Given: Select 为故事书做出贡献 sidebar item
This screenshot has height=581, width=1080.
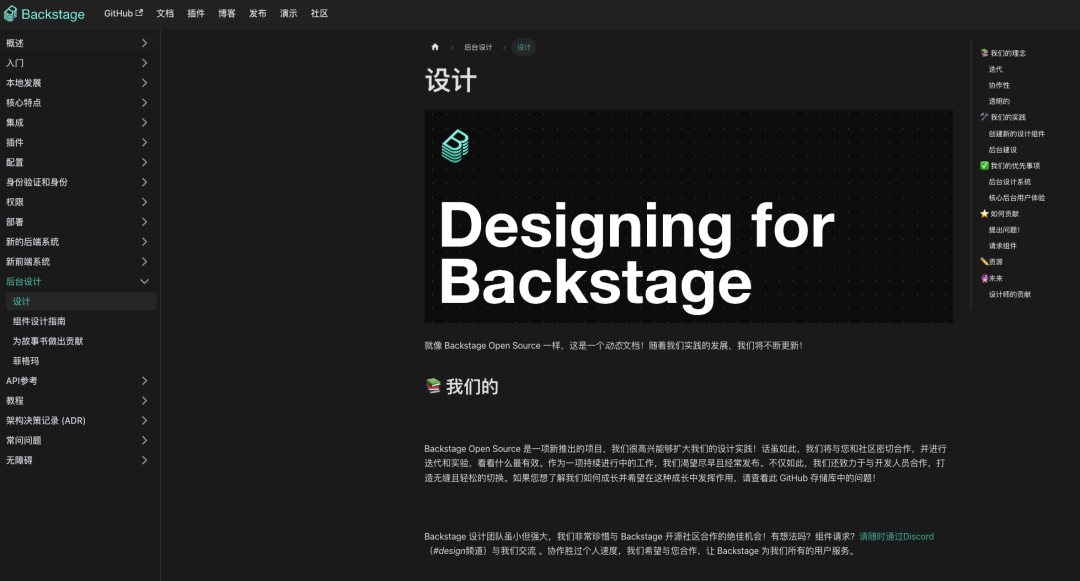Looking at the screenshot, I should tap(48, 341).
